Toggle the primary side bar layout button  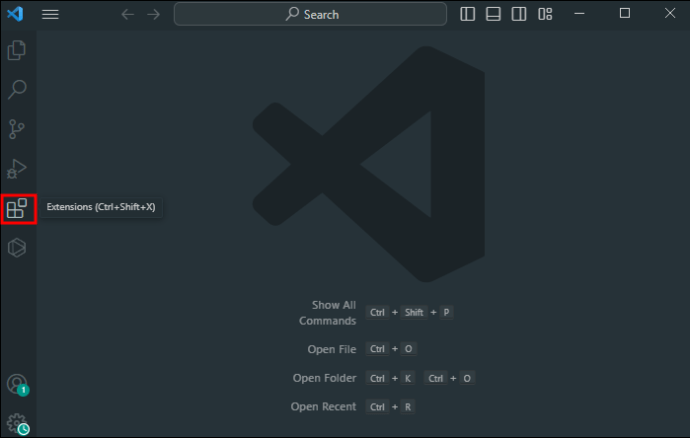[467, 14]
